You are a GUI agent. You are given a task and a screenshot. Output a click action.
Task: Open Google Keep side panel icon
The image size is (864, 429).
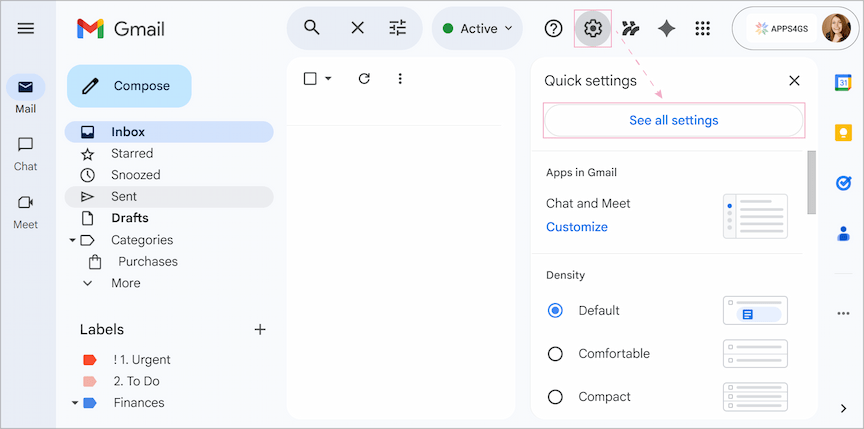coord(843,133)
